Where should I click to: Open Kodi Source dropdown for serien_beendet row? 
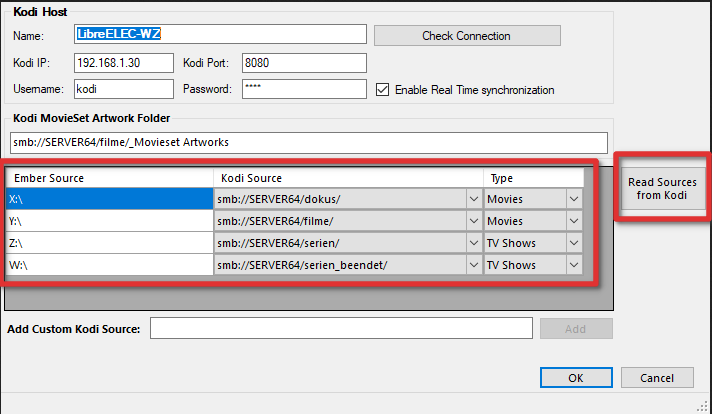(x=474, y=265)
